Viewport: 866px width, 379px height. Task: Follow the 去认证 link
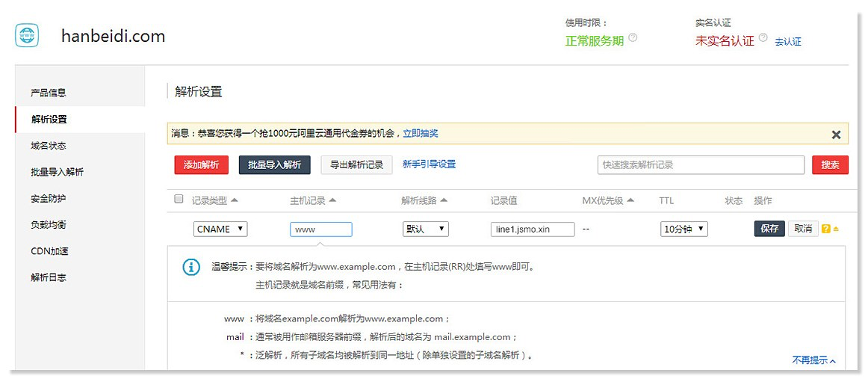click(x=788, y=41)
